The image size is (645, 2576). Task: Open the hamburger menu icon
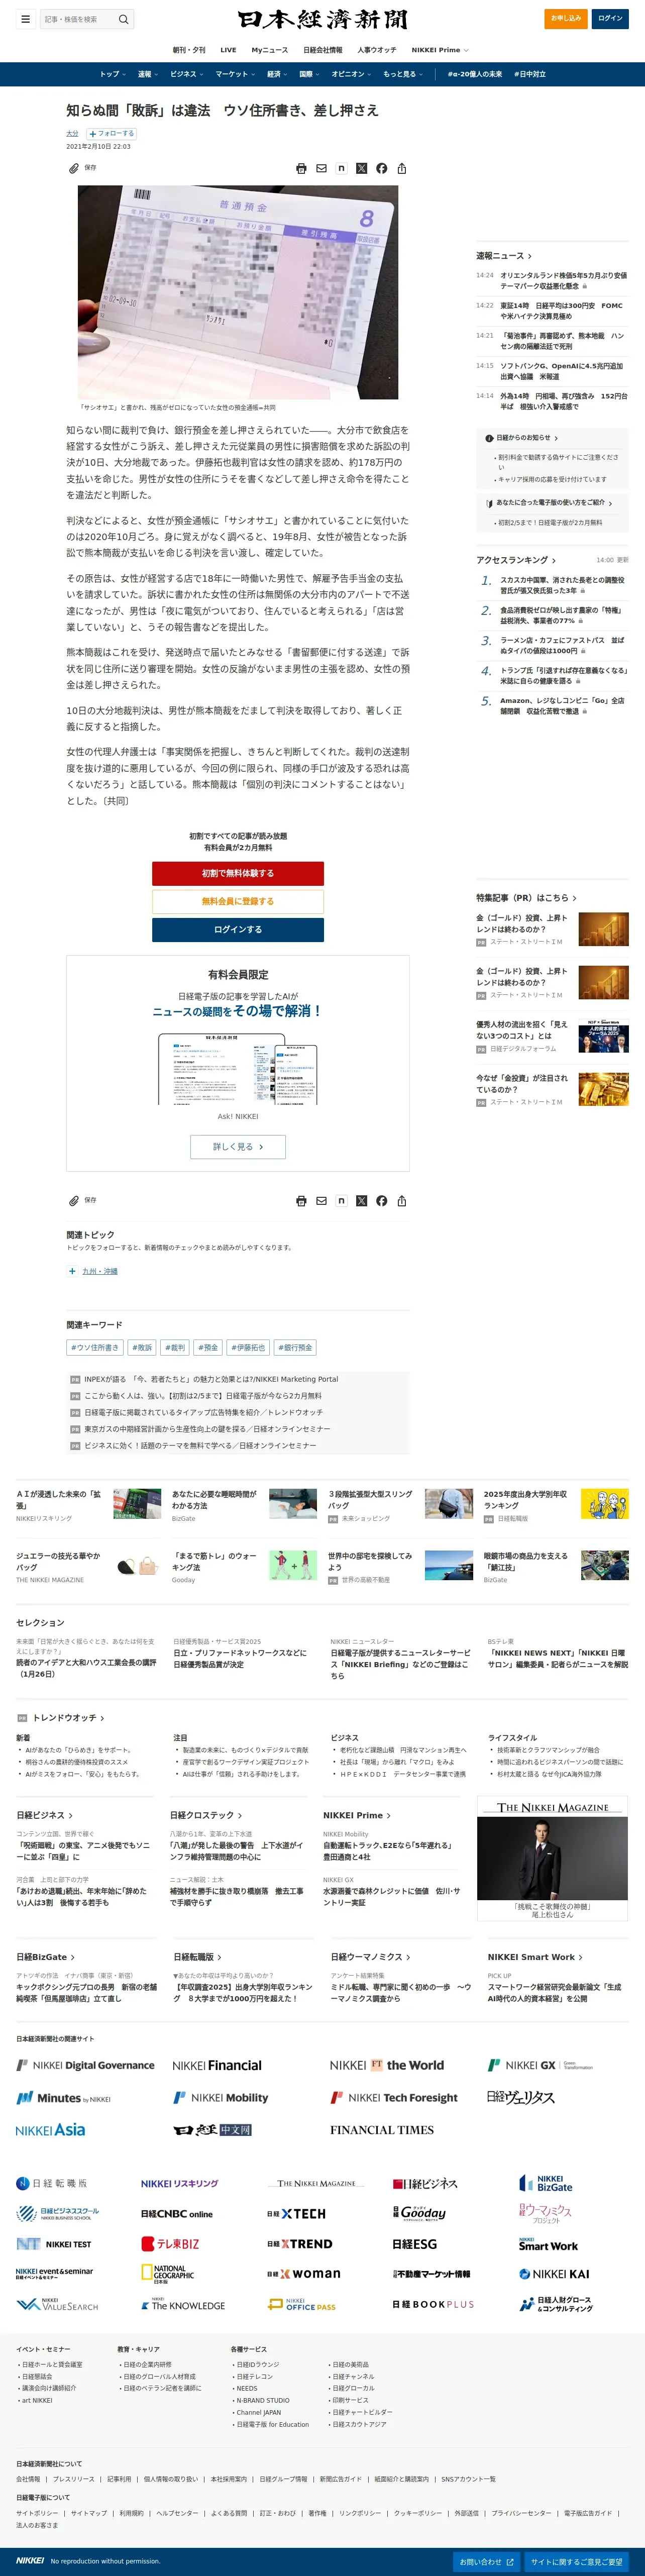pyautogui.click(x=25, y=19)
